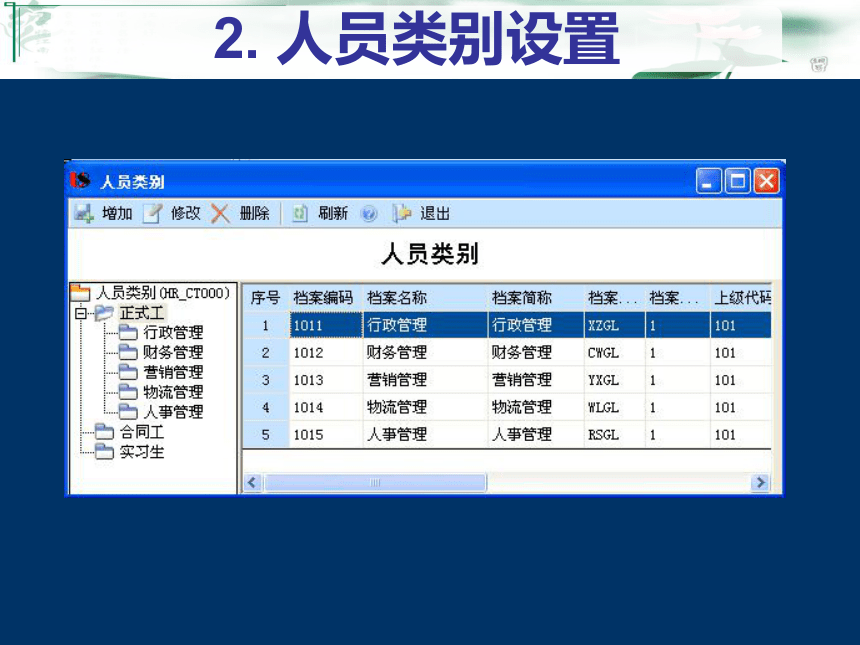The height and width of the screenshot is (645, 860).
Task: Select 营销管理 tree node
Action: pyautogui.click(x=173, y=372)
